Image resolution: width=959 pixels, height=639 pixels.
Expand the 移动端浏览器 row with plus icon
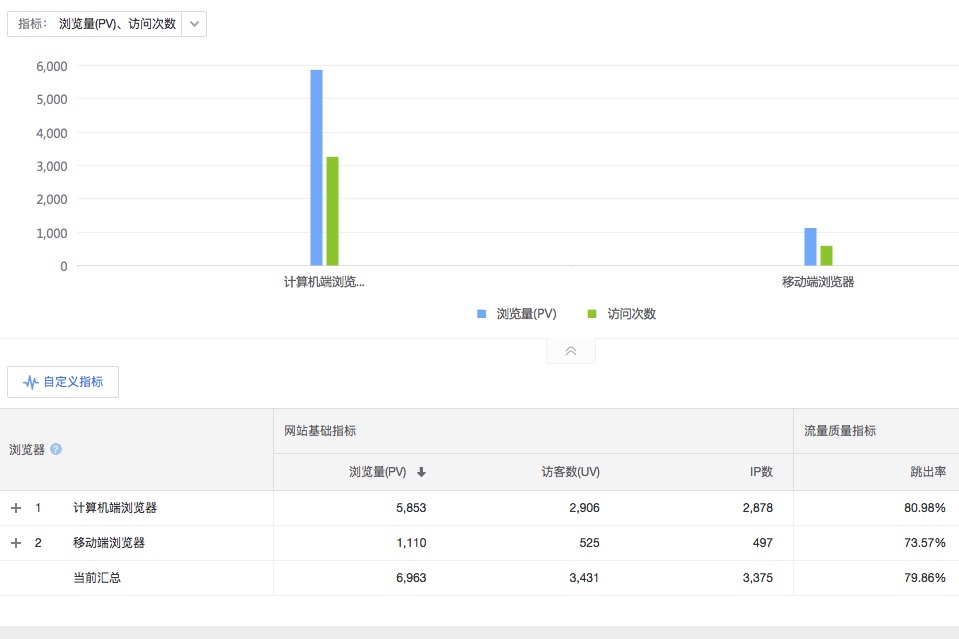pos(16,543)
